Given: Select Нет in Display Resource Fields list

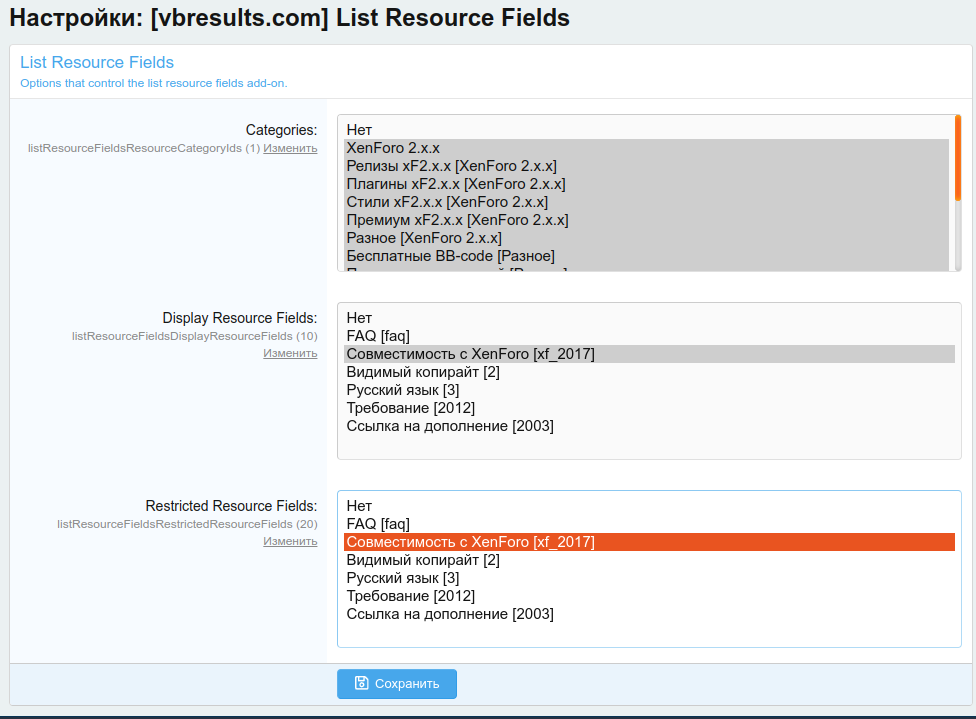Looking at the screenshot, I should (x=359, y=318).
